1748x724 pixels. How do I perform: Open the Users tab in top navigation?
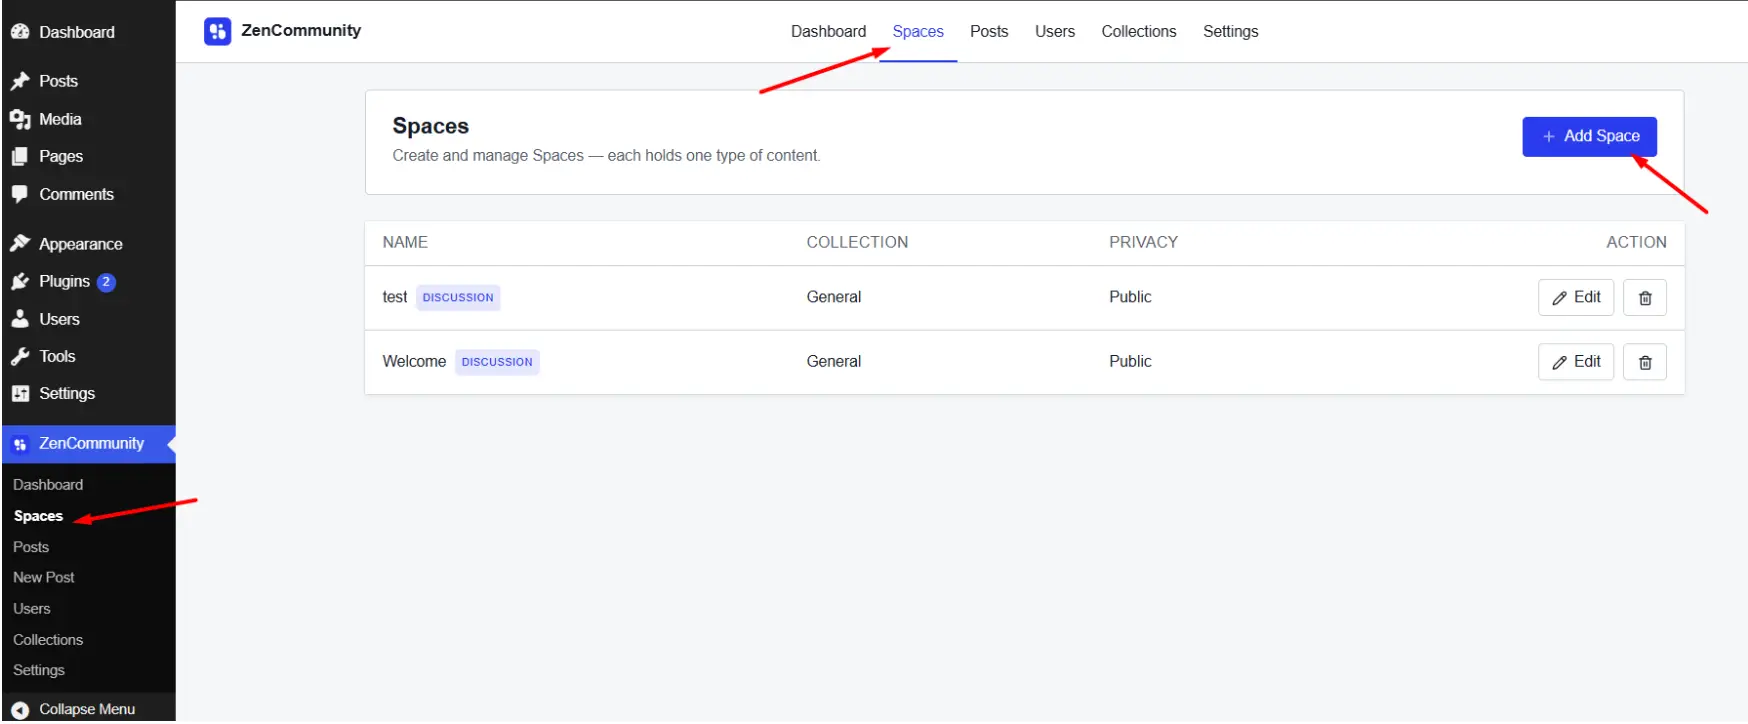[x=1055, y=31]
